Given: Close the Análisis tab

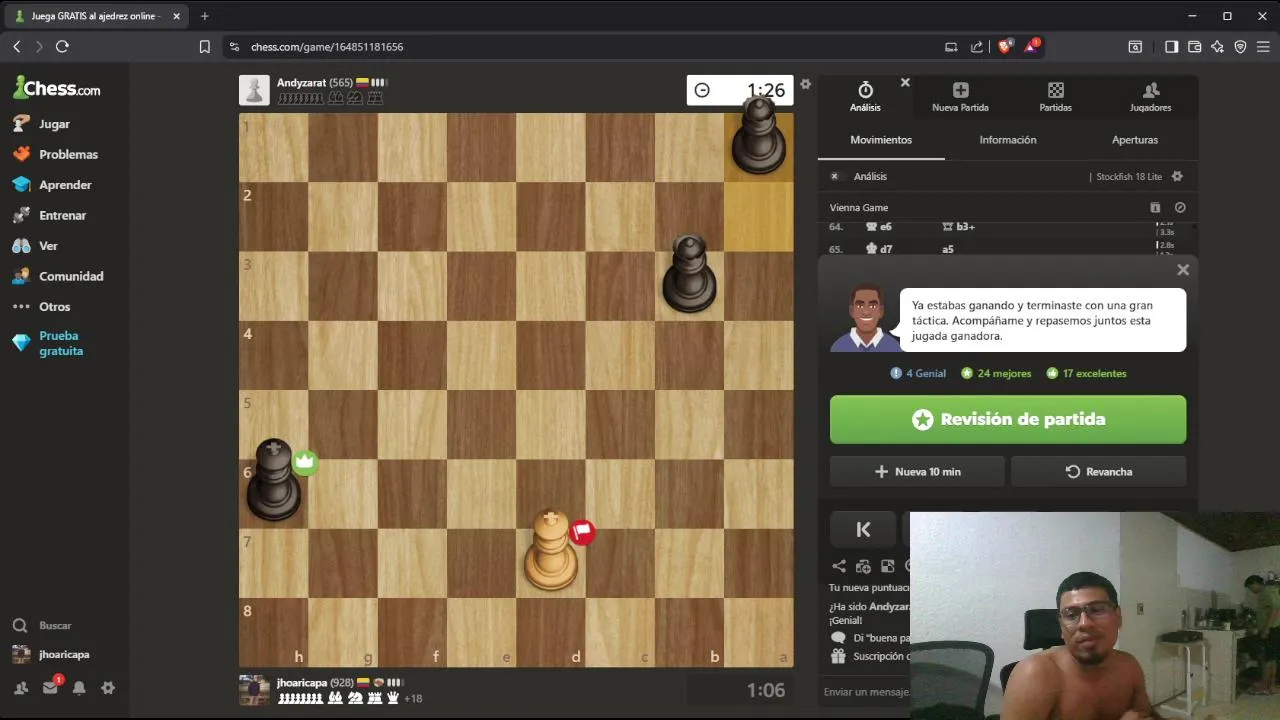Looking at the screenshot, I should [905, 82].
